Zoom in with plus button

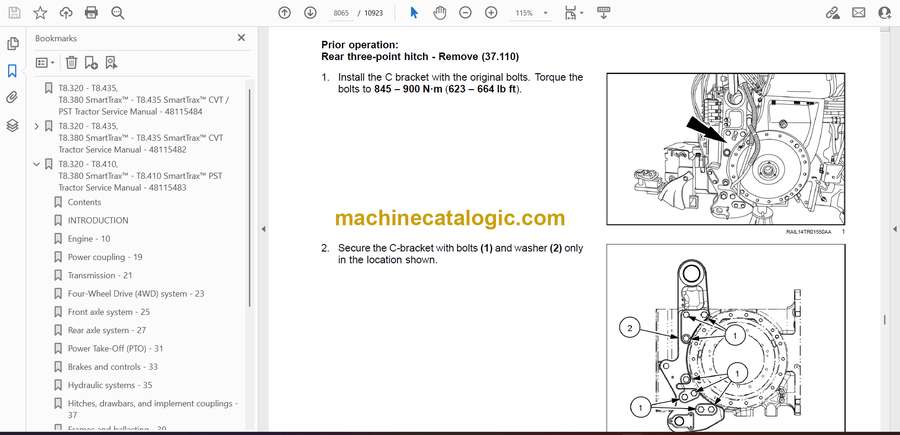[x=491, y=13]
